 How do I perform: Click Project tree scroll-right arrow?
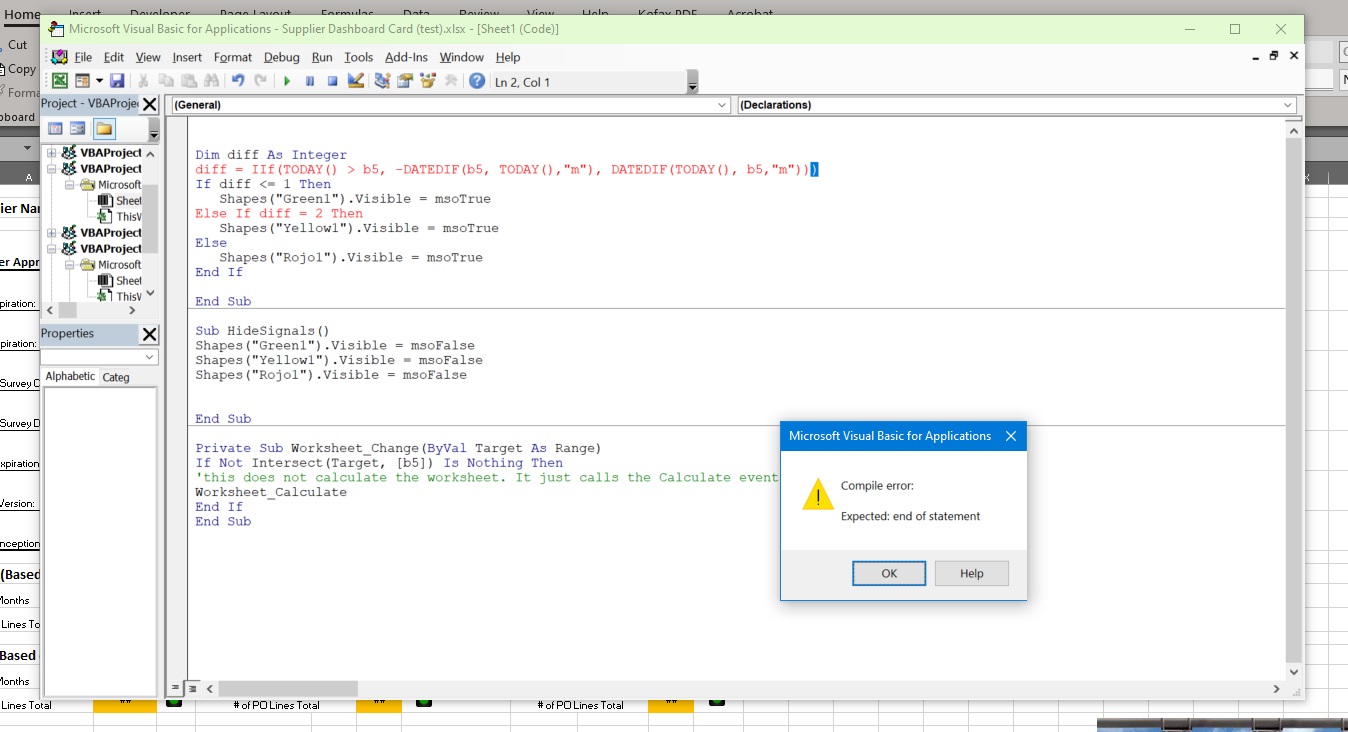pyautogui.click(x=132, y=311)
